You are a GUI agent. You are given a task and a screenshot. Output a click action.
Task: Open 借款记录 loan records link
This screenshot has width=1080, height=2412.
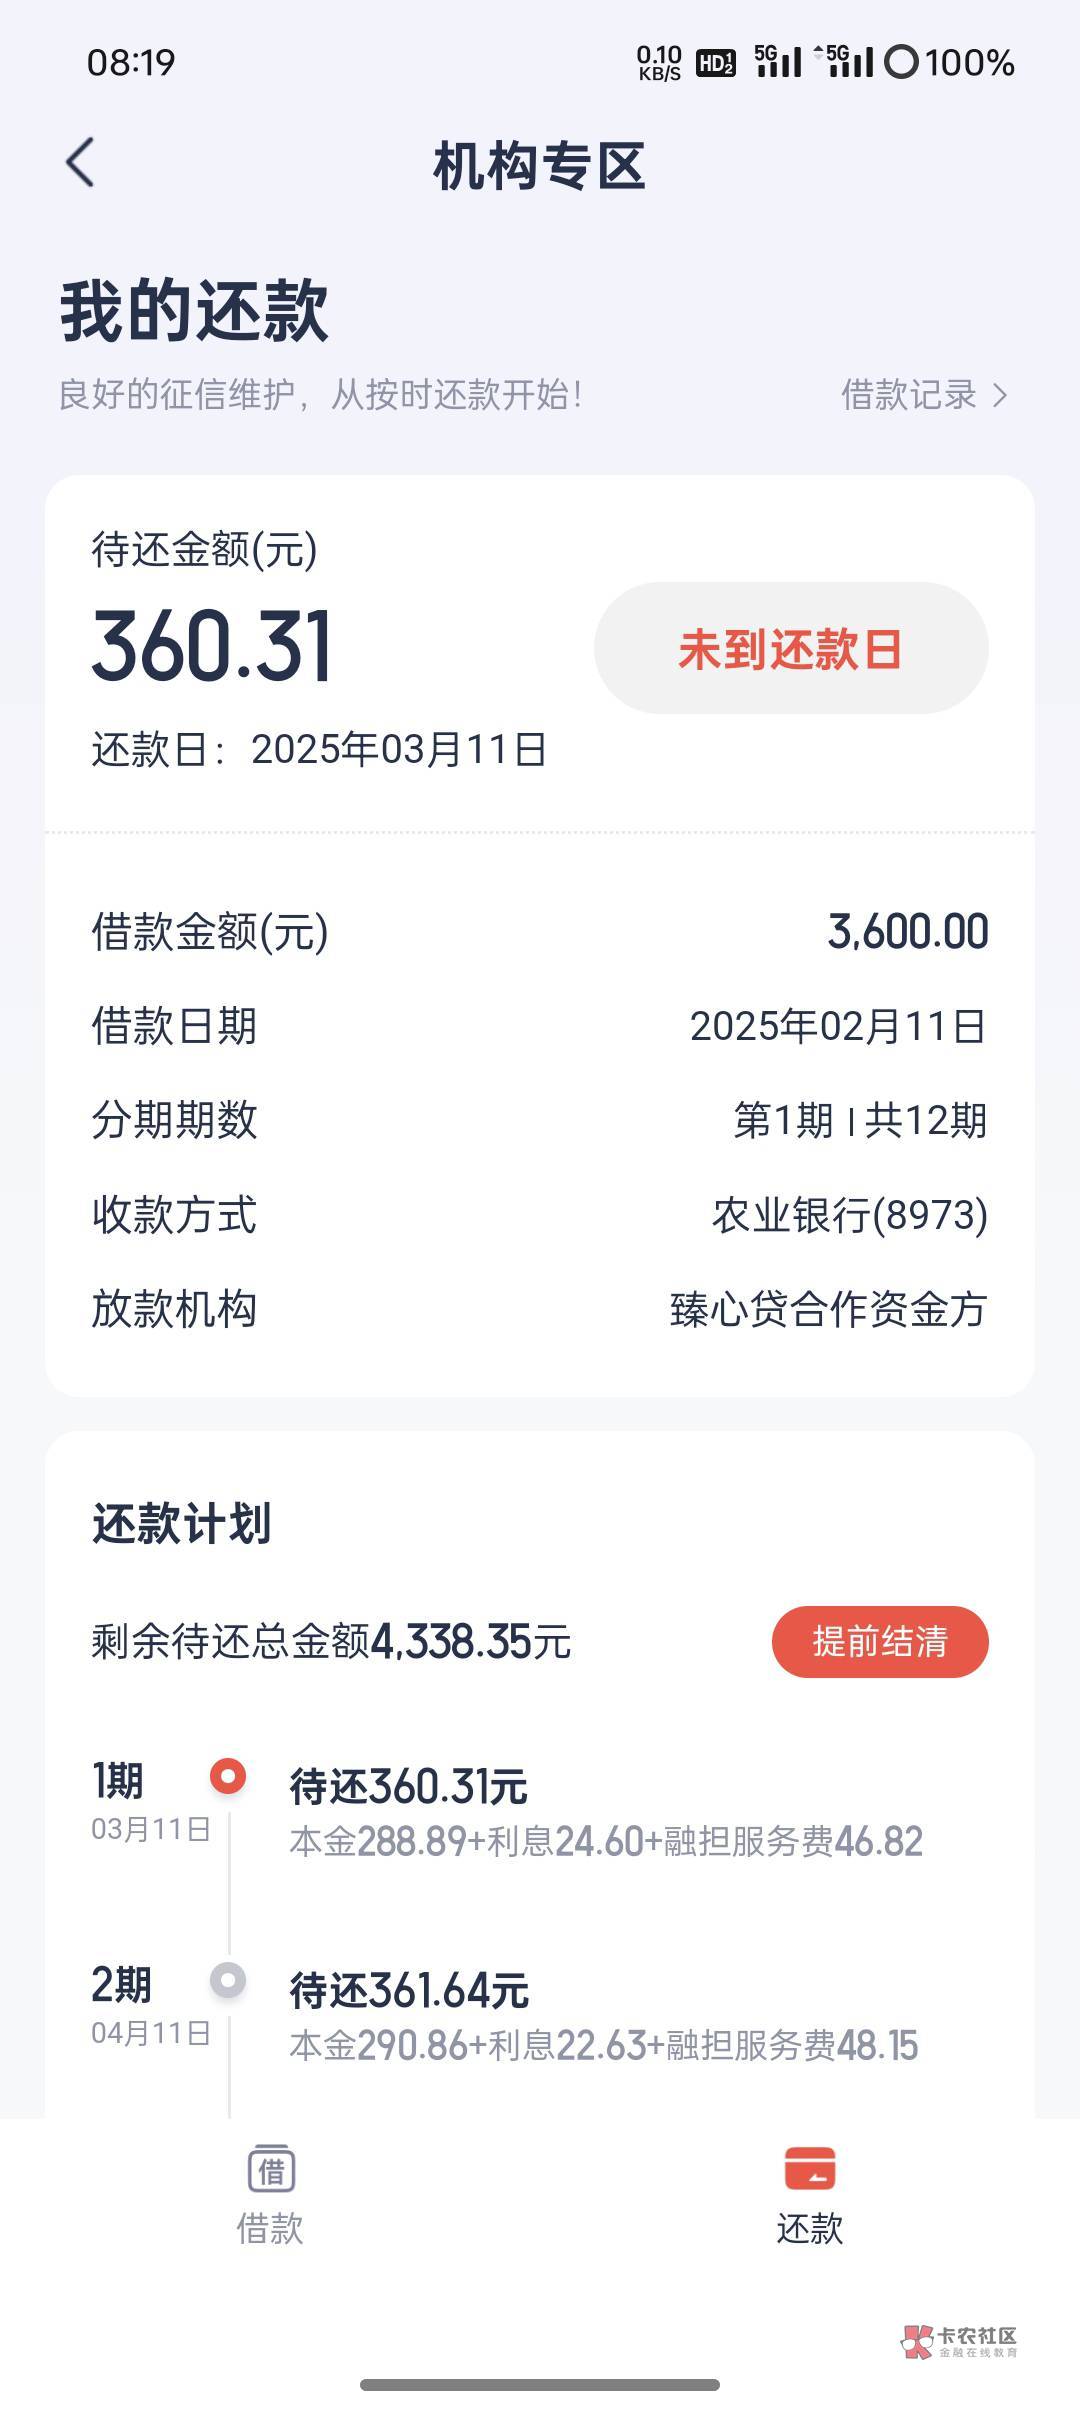(x=908, y=395)
